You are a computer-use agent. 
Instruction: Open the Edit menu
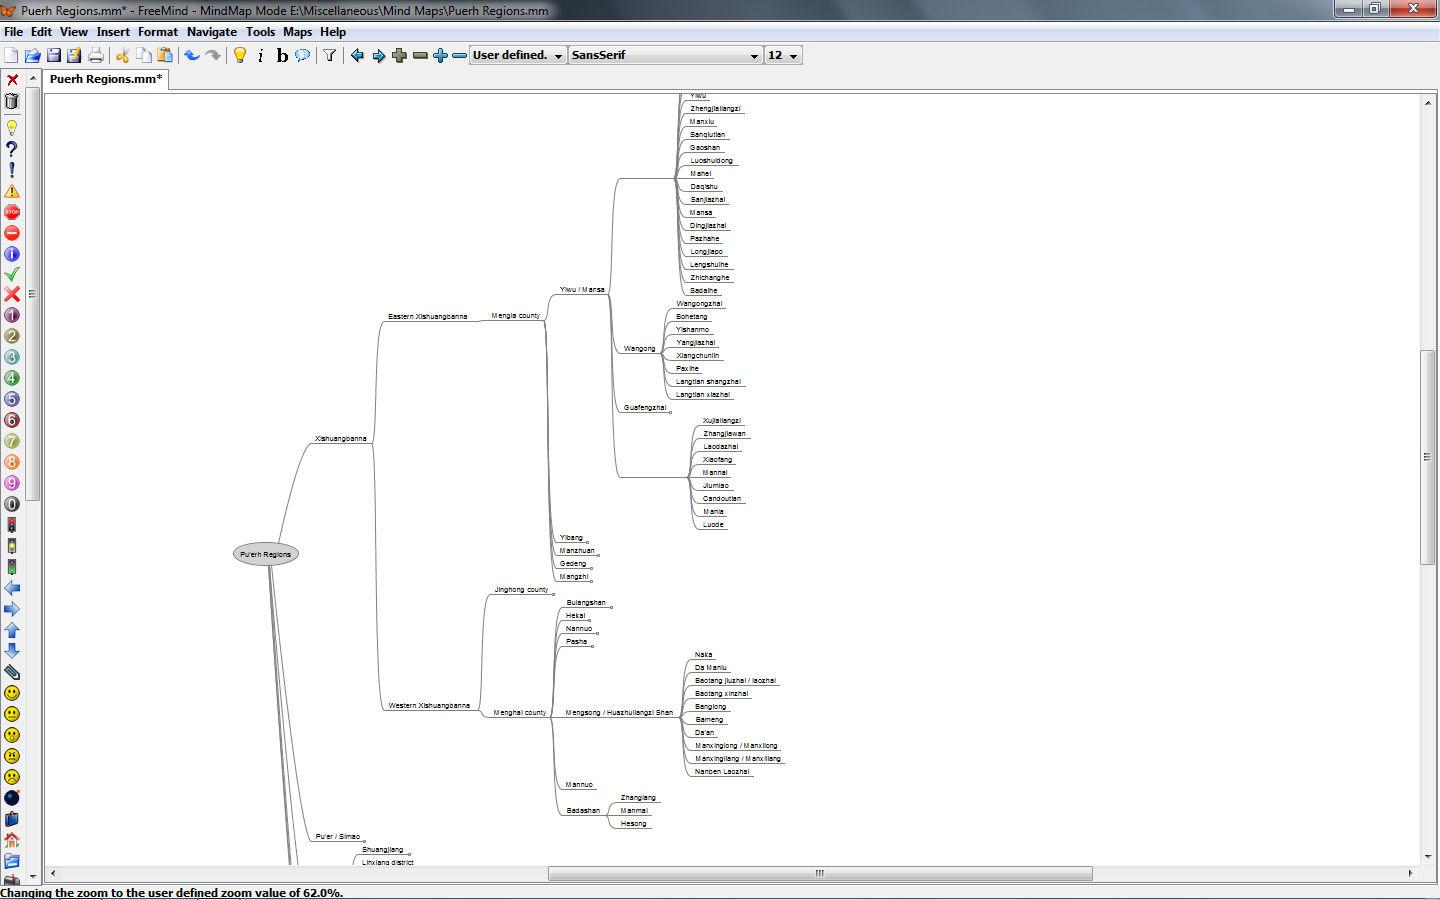click(41, 32)
